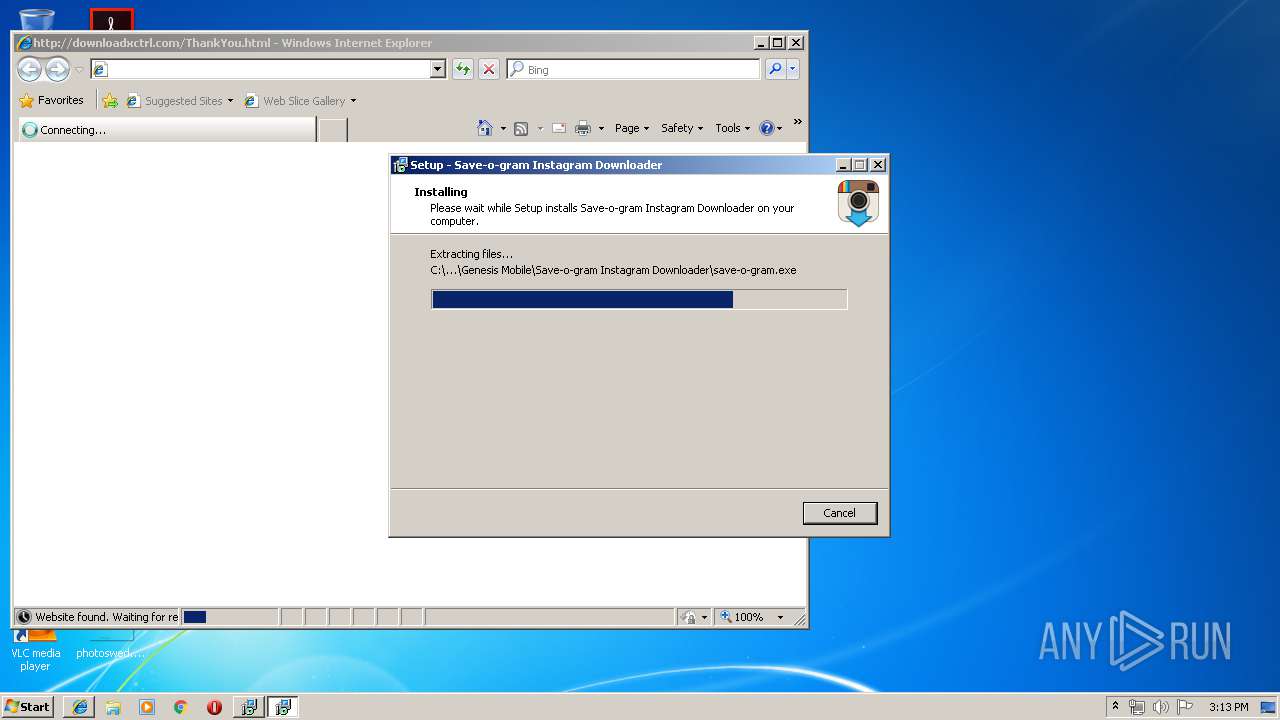The image size is (1280, 720).
Task: Select the Connecting... browser tab
Action: pos(167,130)
